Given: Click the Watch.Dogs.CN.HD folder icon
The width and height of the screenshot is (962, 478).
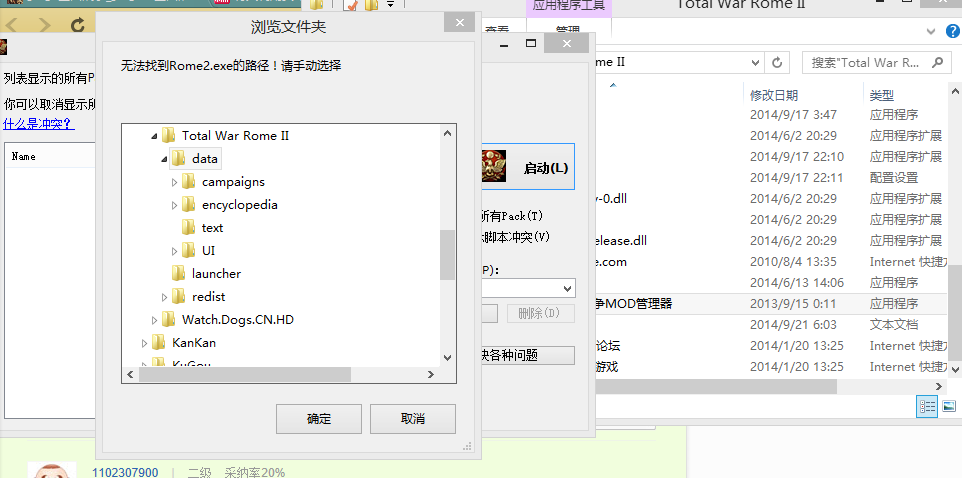Looking at the screenshot, I should pyautogui.click(x=168, y=320).
